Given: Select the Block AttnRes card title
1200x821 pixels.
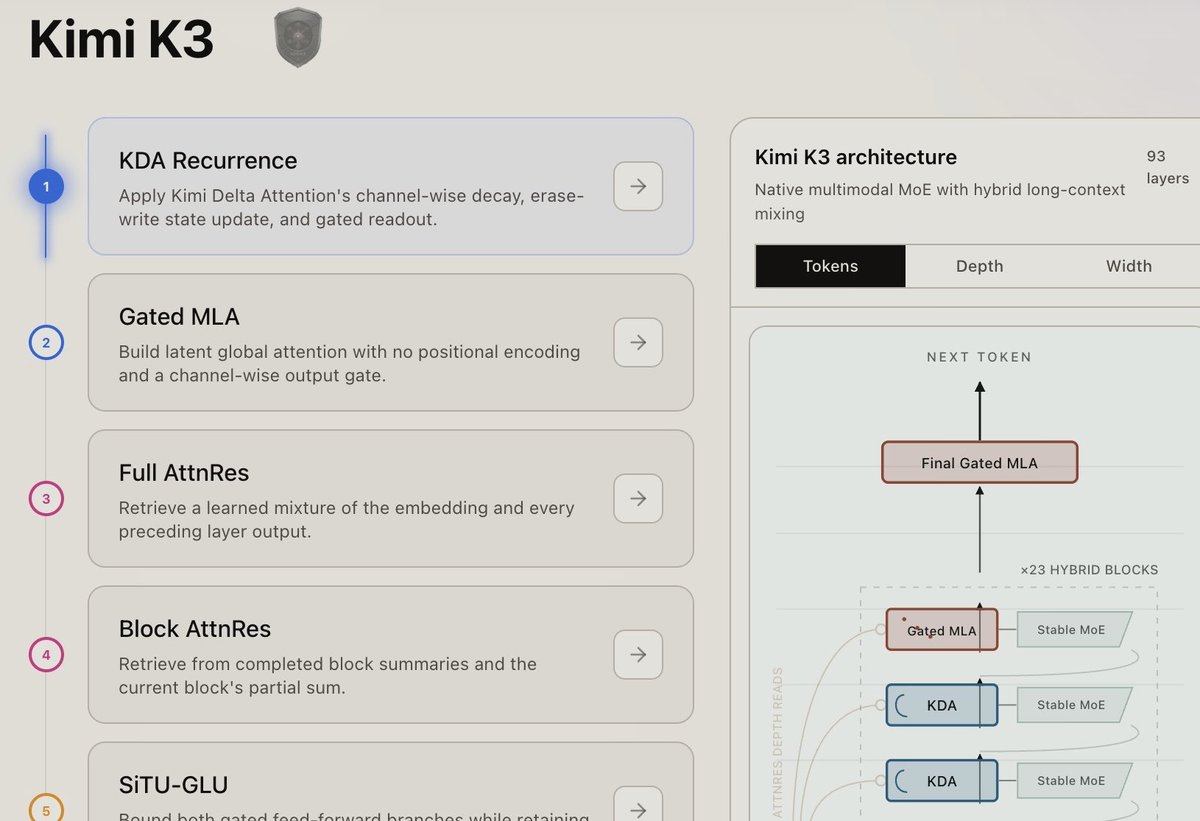Looking at the screenshot, I should [195, 629].
